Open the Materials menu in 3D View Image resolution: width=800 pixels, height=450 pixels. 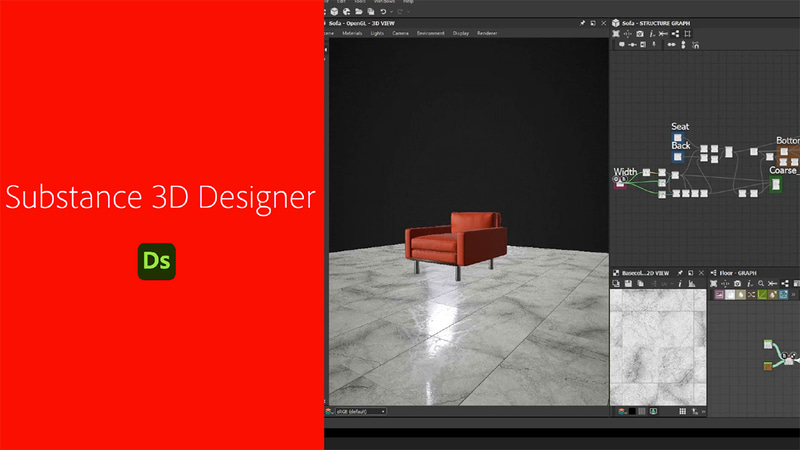(352, 33)
